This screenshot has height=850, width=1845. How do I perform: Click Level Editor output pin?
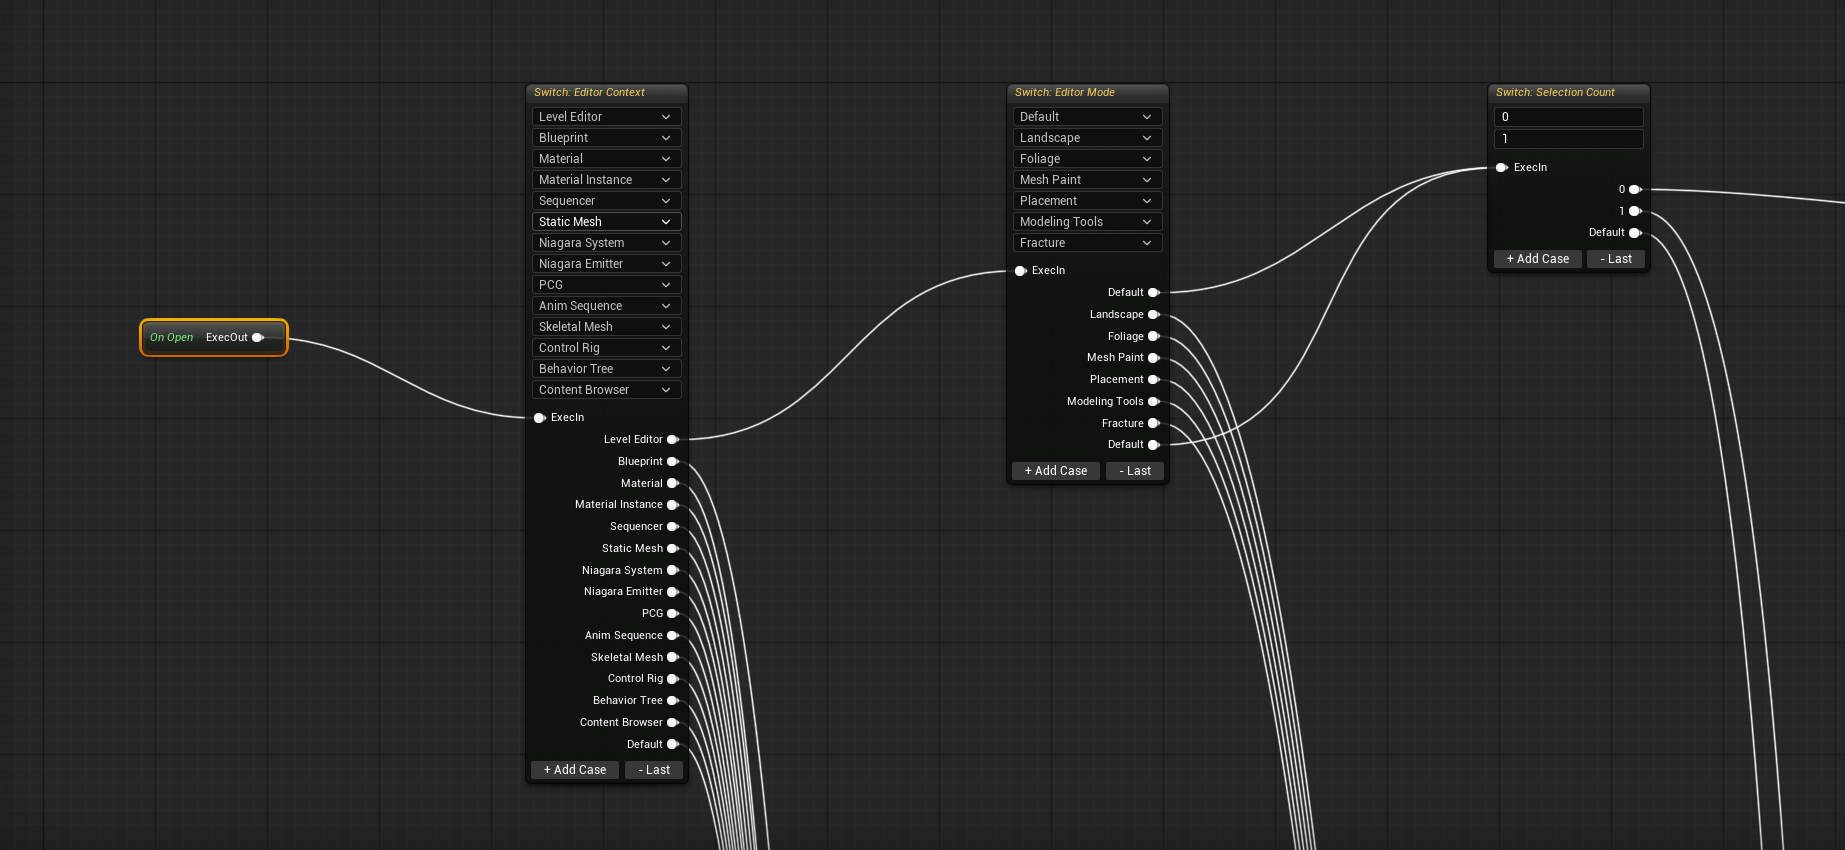(673, 440)
